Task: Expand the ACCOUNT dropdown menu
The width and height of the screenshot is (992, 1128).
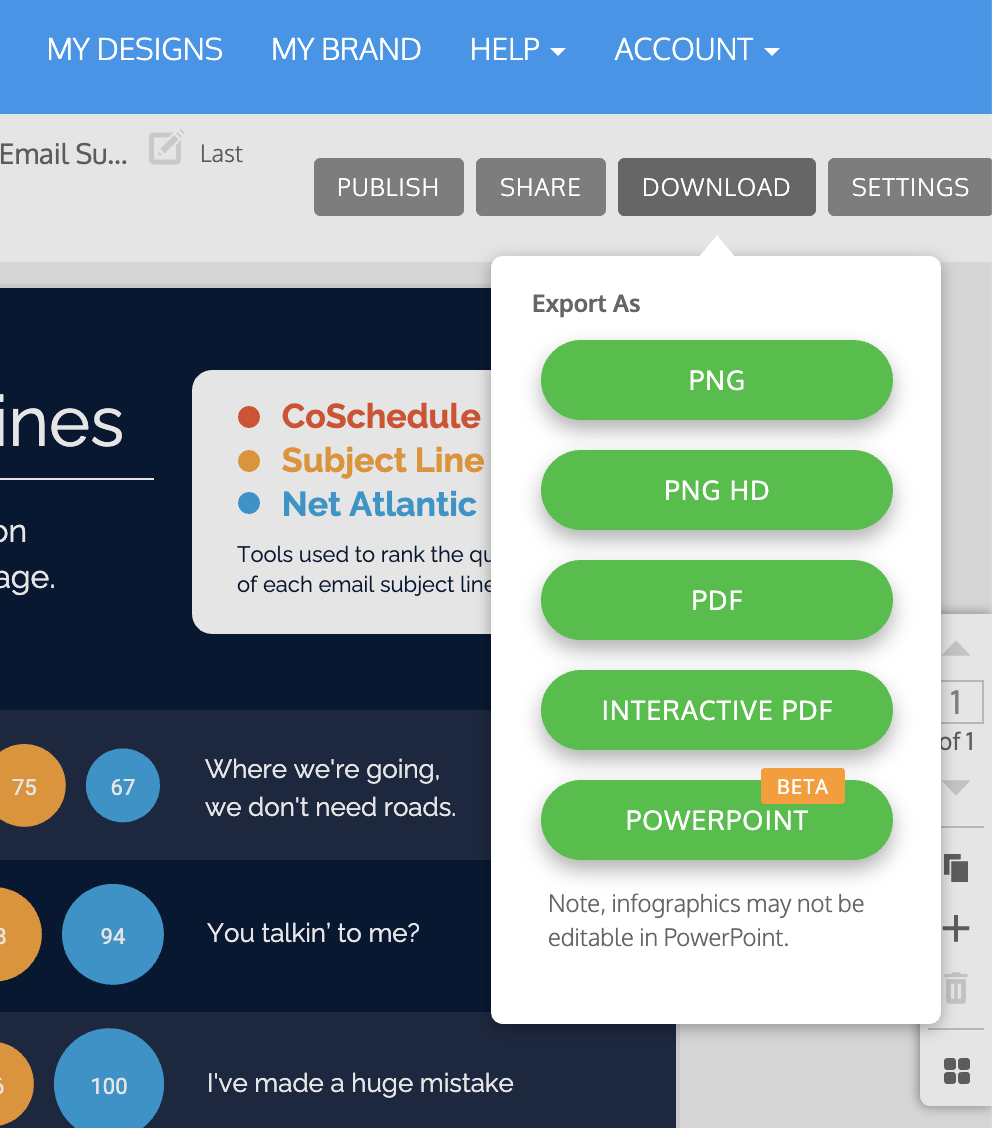Action: click(x=696, y=49)
